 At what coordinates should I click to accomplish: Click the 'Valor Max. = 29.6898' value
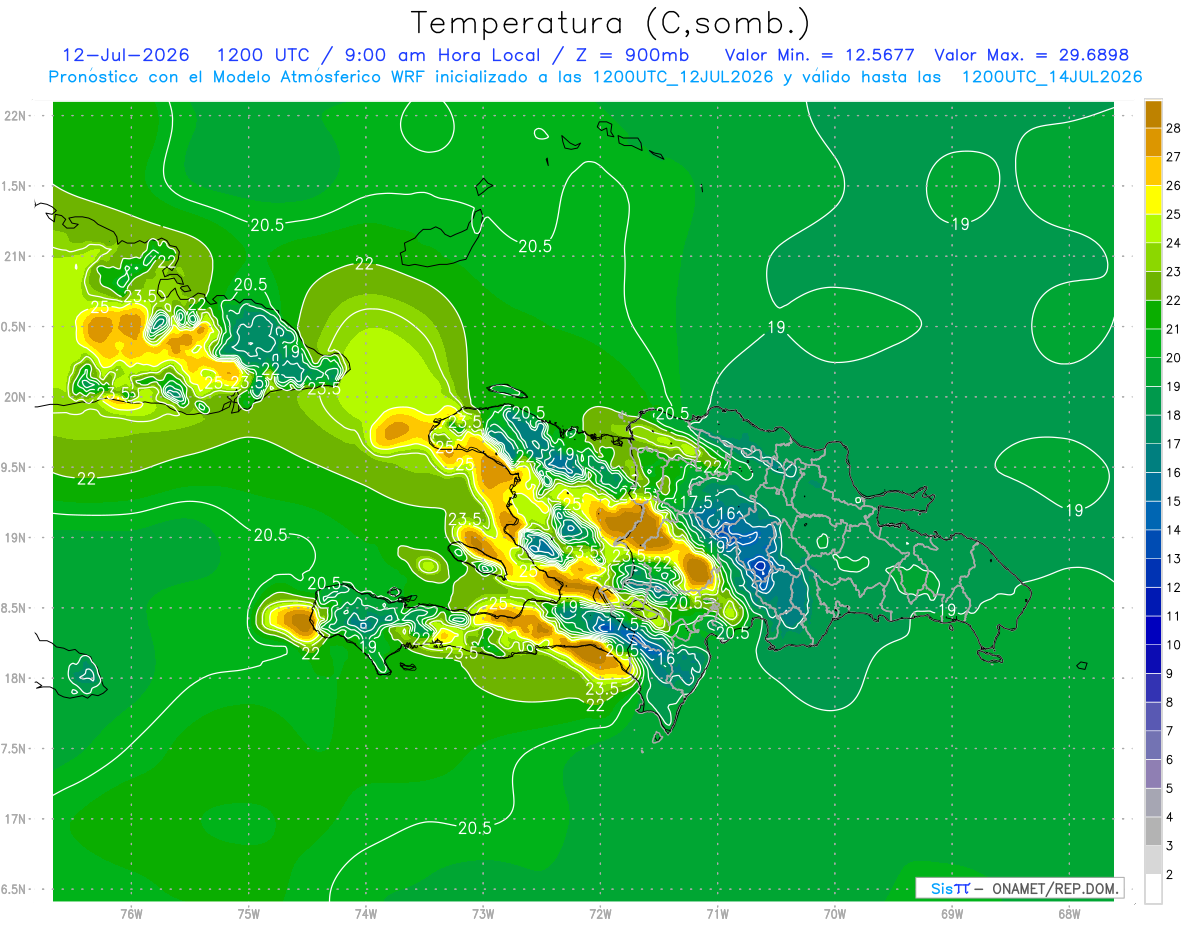point(1032,55)
